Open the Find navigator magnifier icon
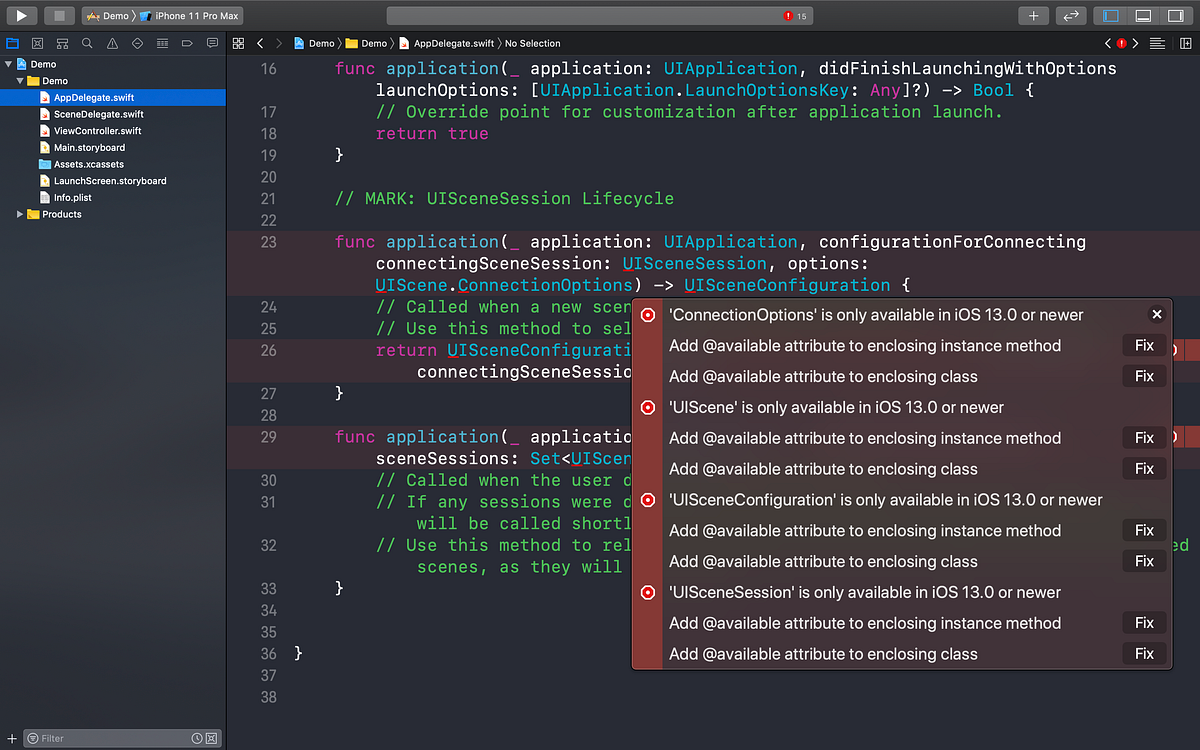This screenshot has height=750, width=1200. (x=86, y=43)
